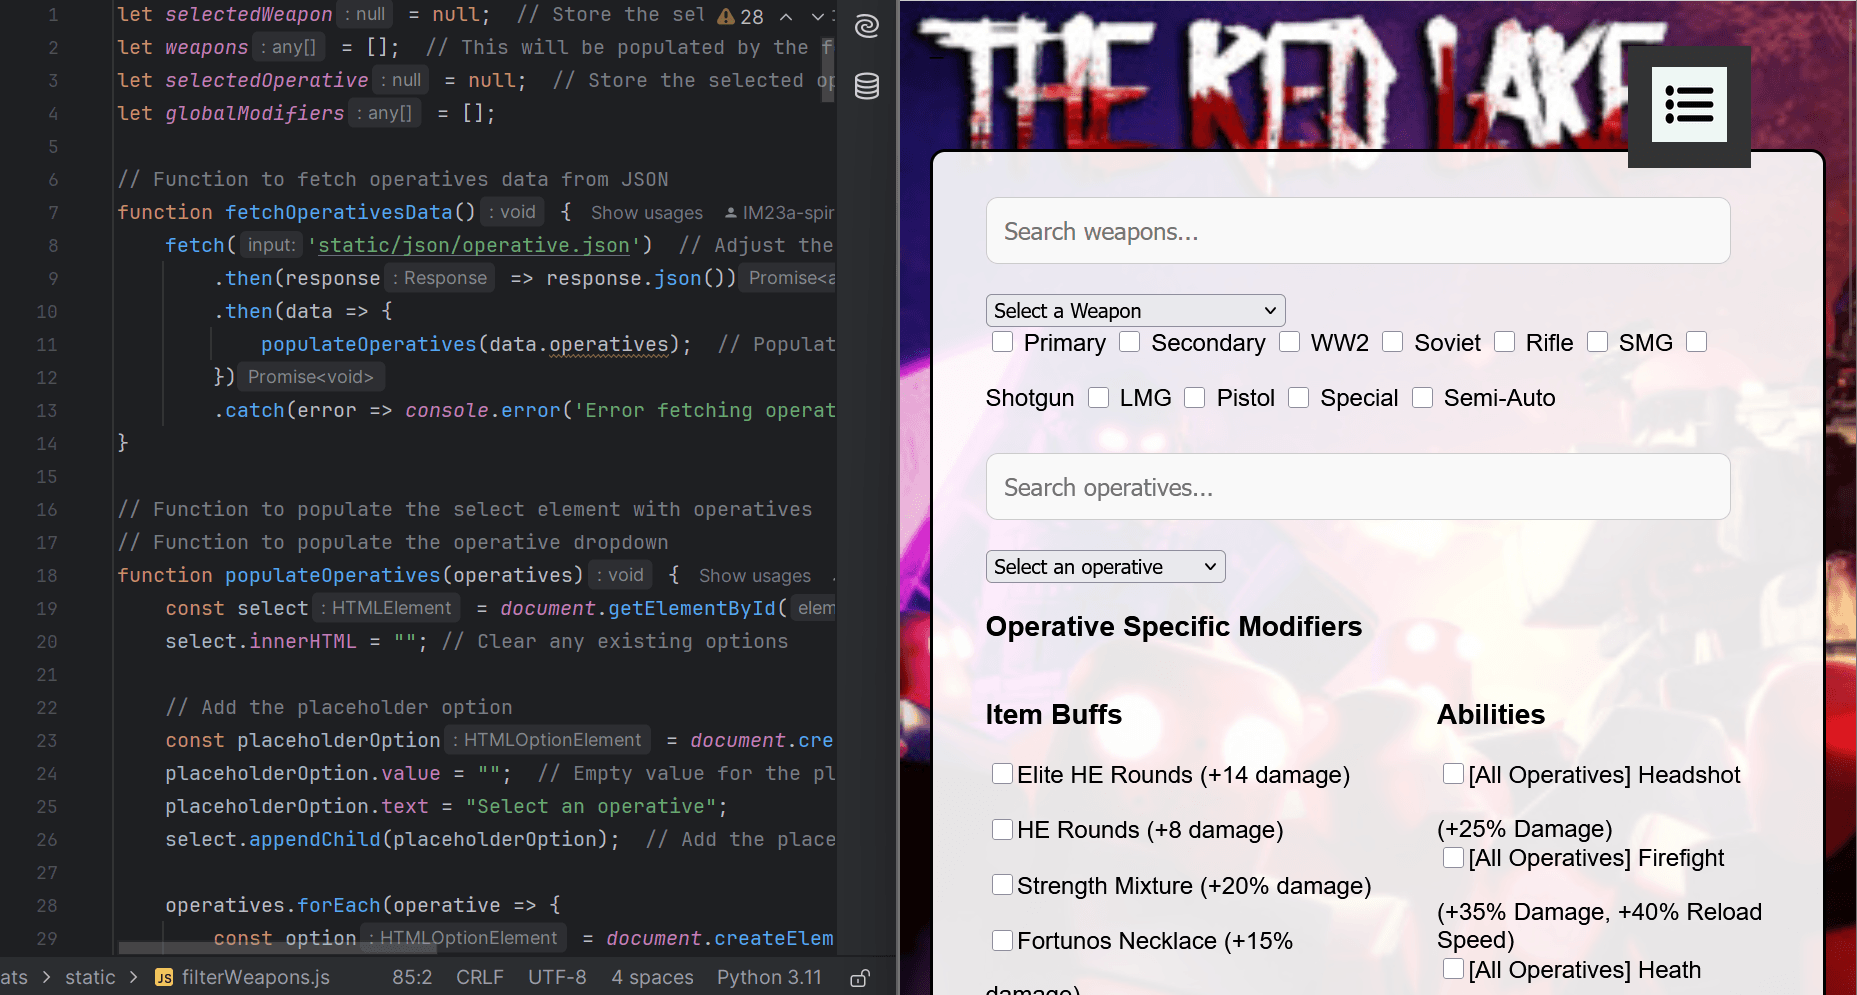
Task: Click the code author icon beside fetchOperativesData
Action: pos(731,213)
